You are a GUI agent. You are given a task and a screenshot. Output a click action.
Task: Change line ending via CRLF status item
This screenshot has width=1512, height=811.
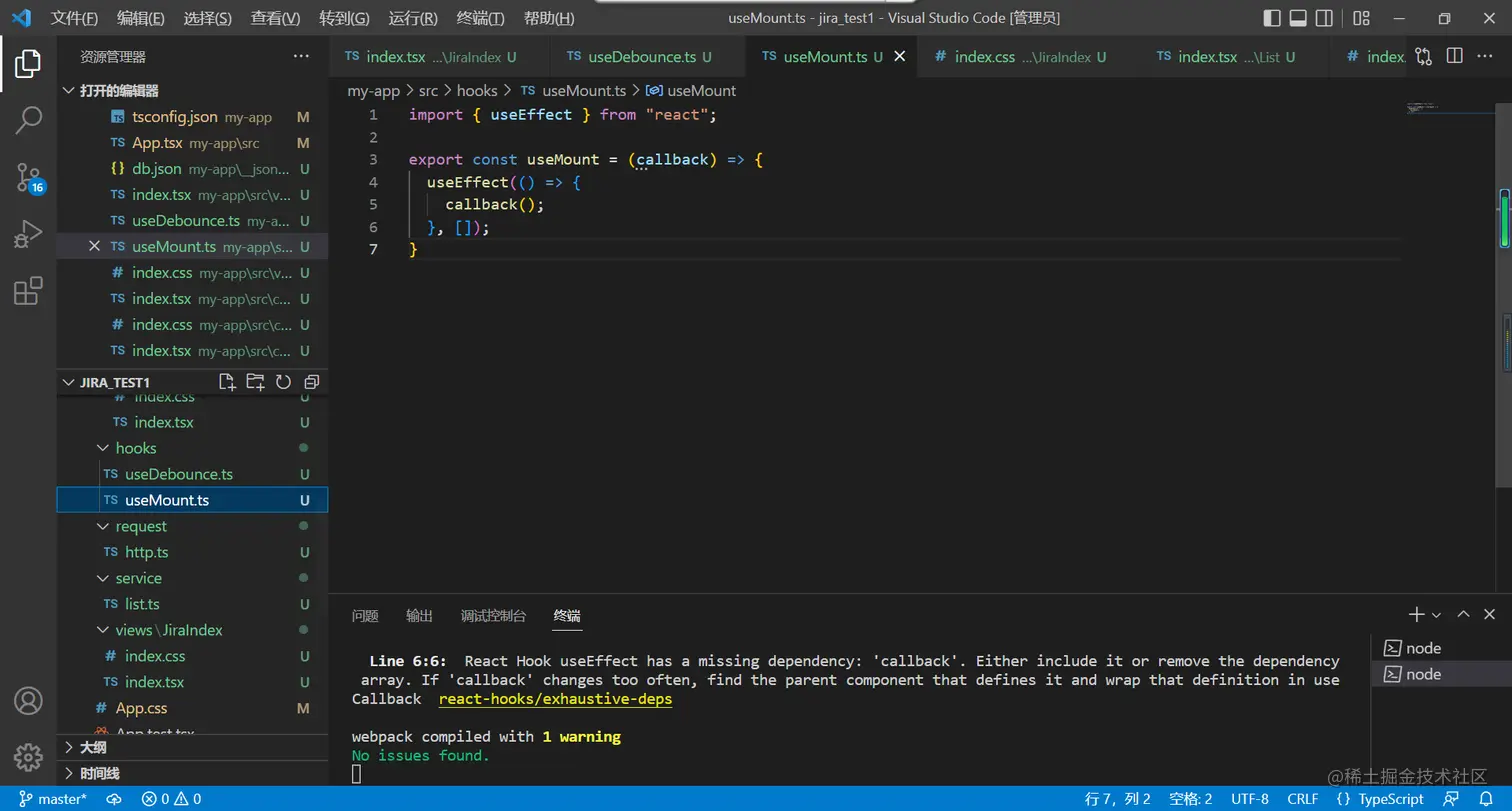1303,799
